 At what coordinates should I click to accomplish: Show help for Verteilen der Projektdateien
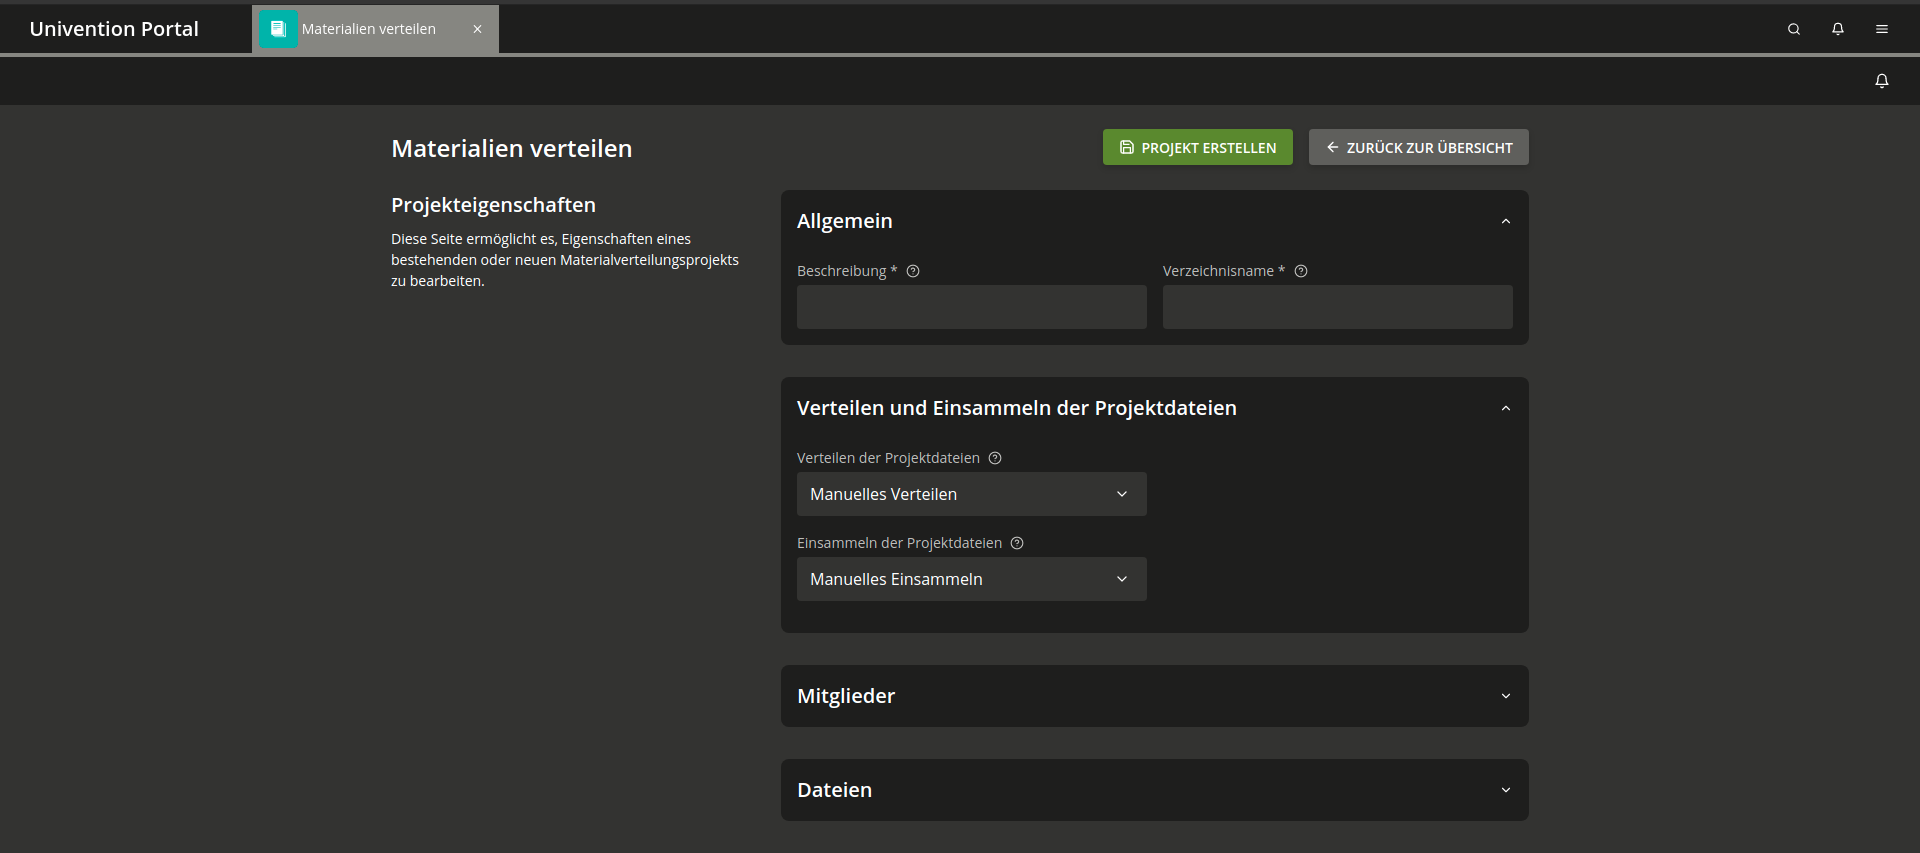(x=995, y=458)
